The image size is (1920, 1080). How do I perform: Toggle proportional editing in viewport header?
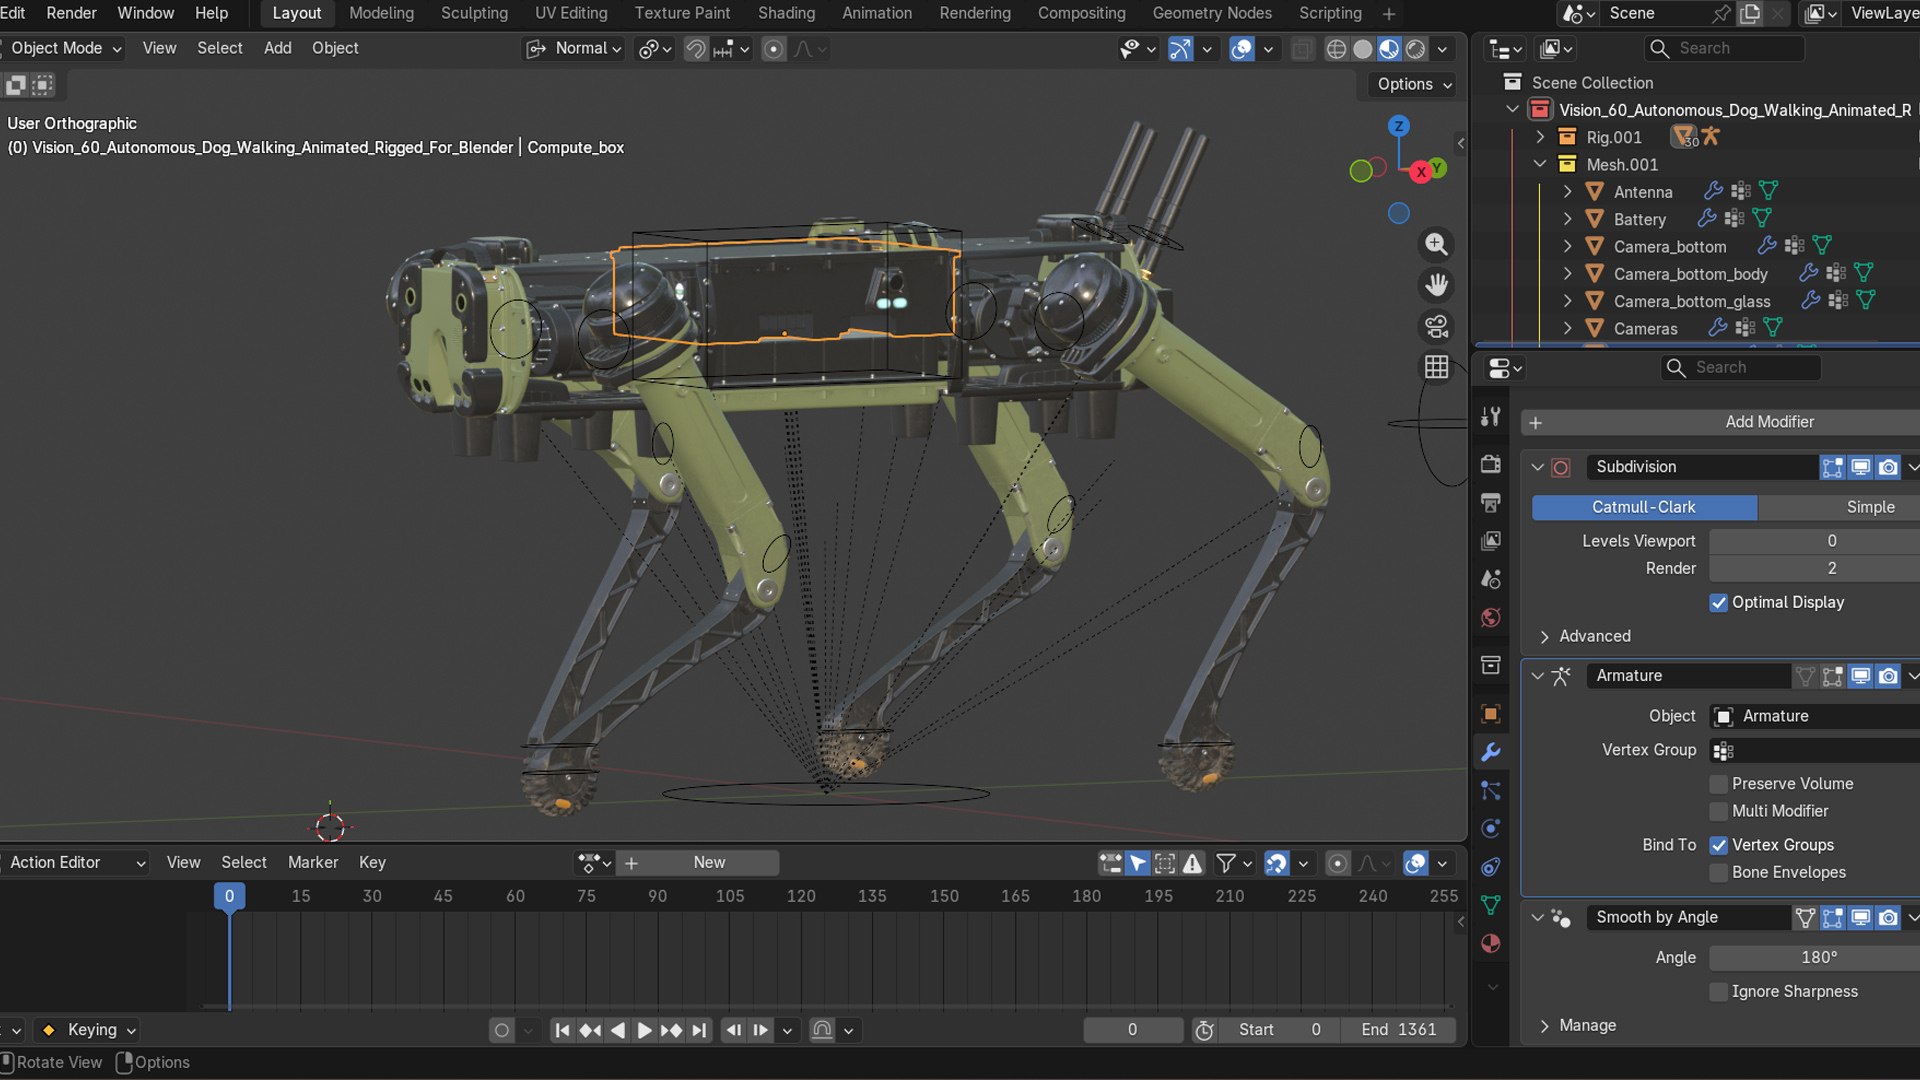[x=773, y=49]
